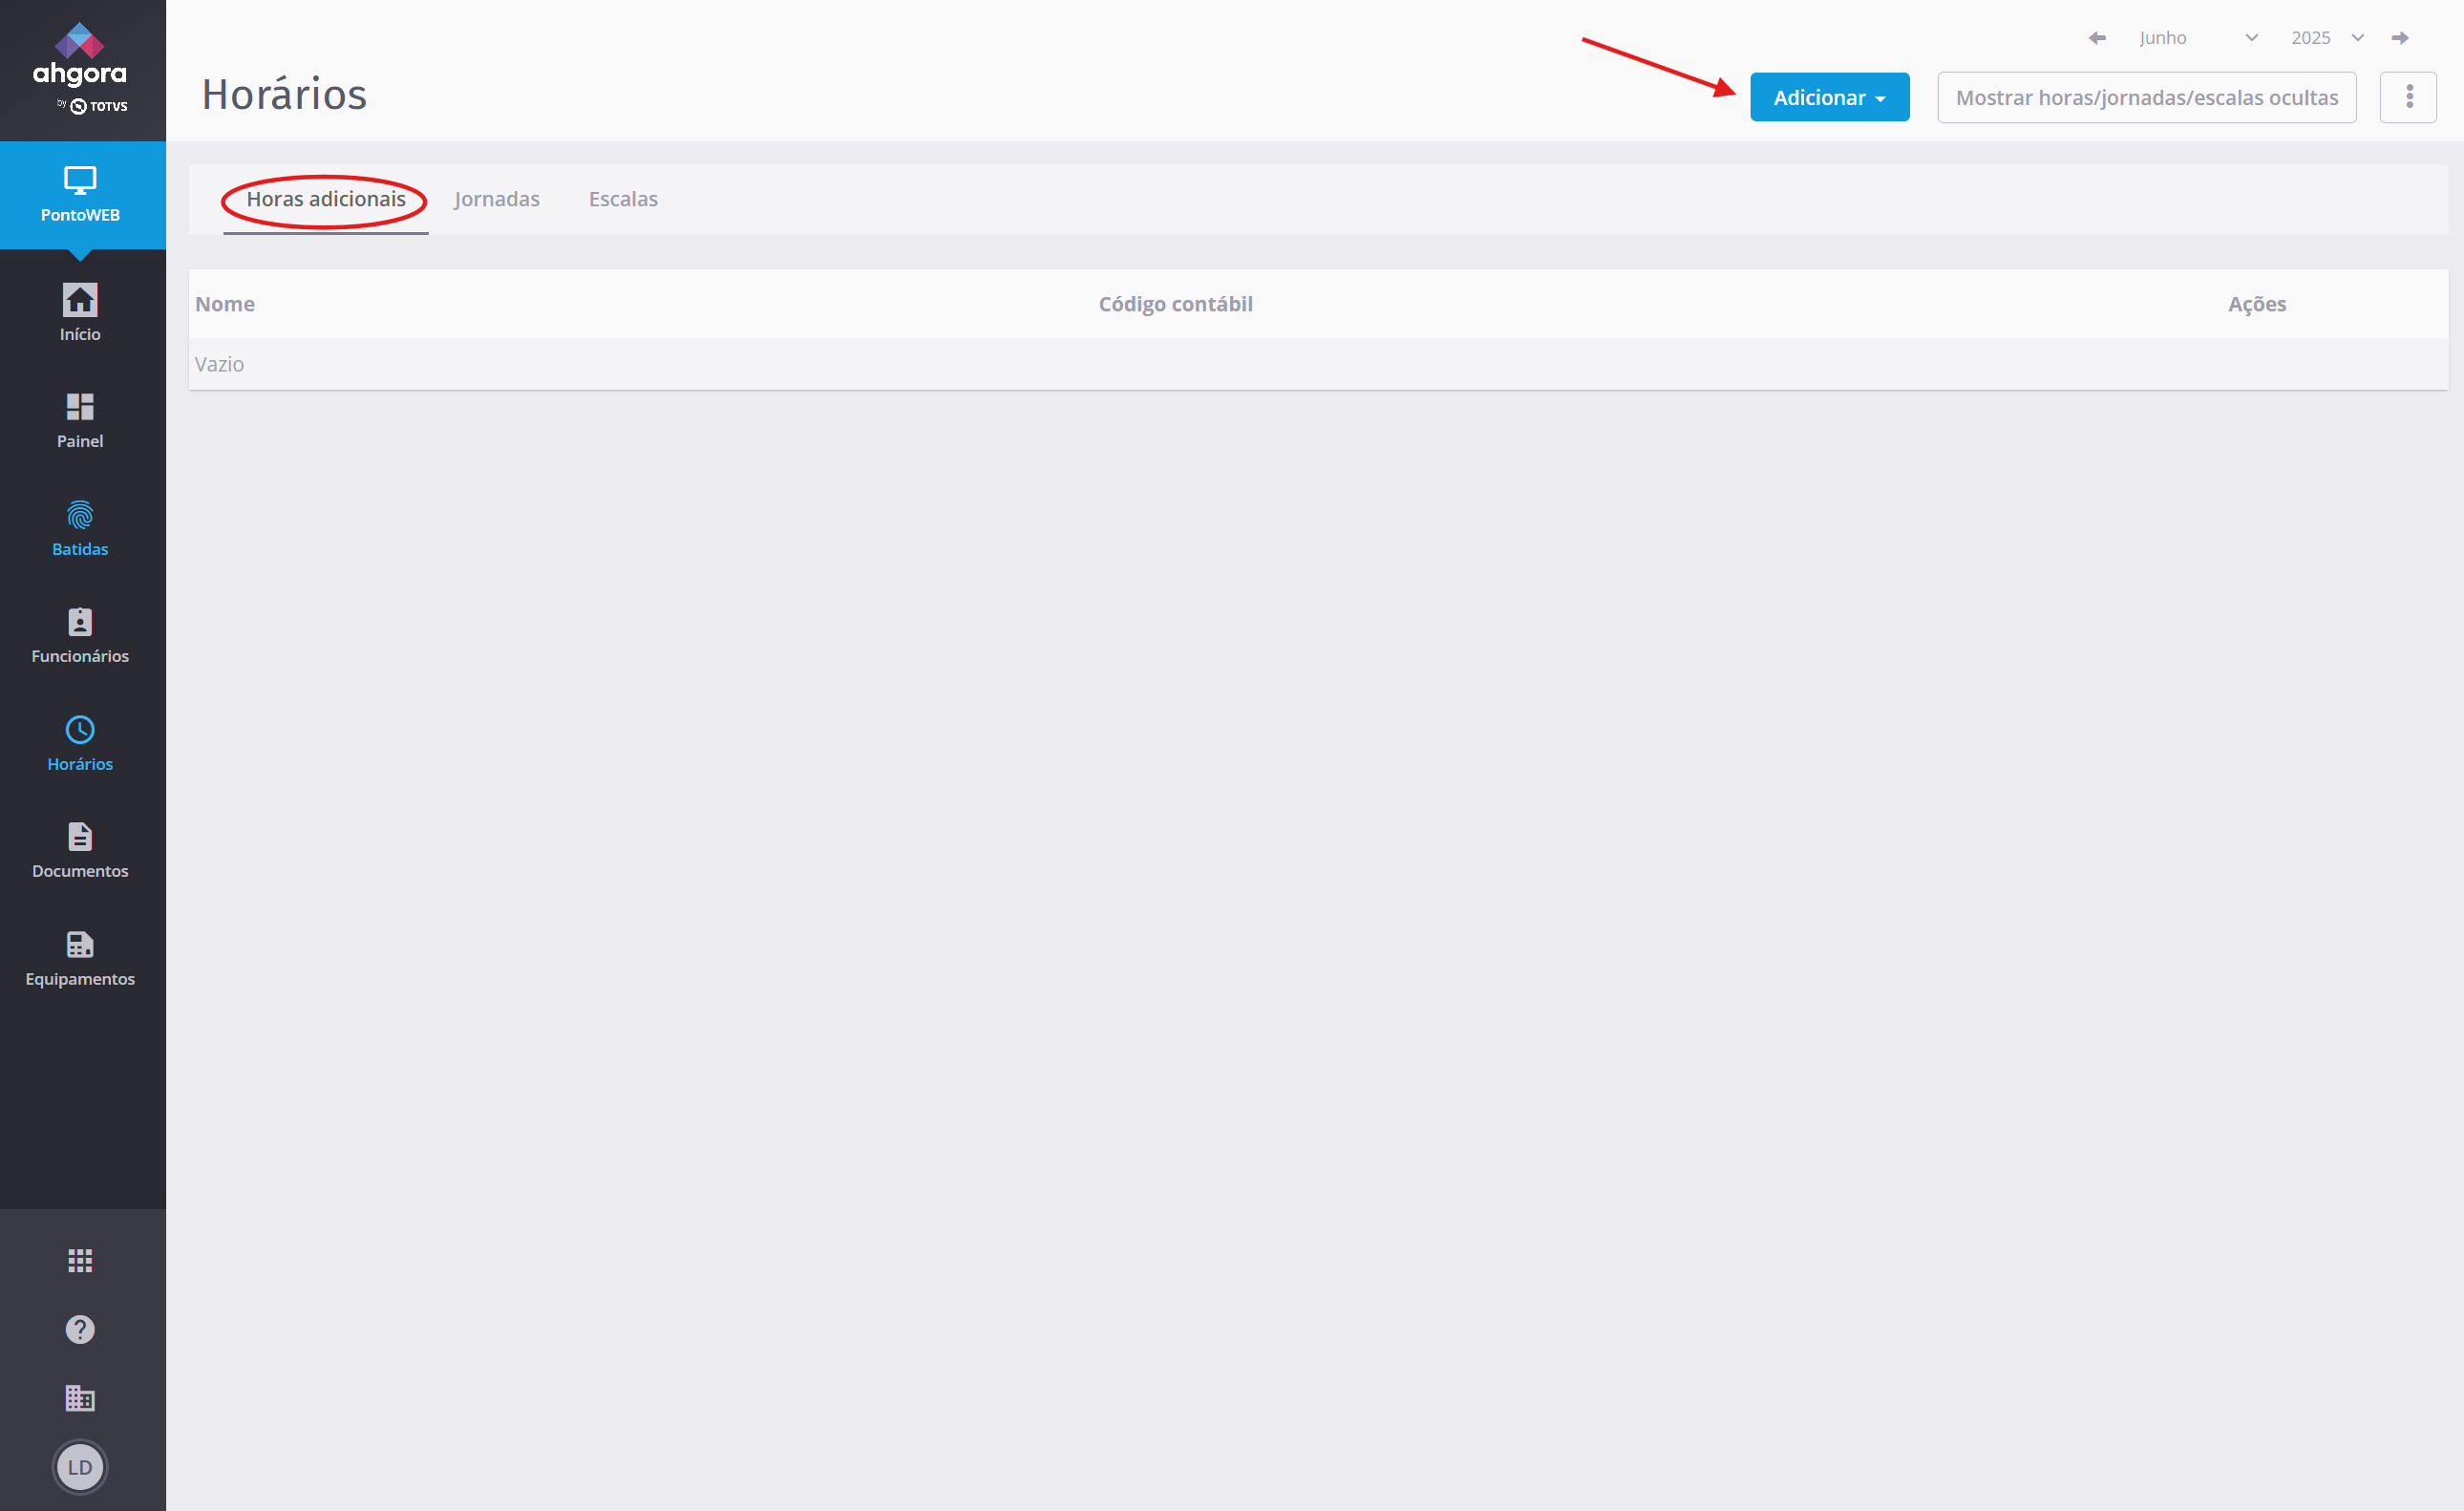
Task: Expand the Adicionar dropdown button
Action: [1829, 97]
